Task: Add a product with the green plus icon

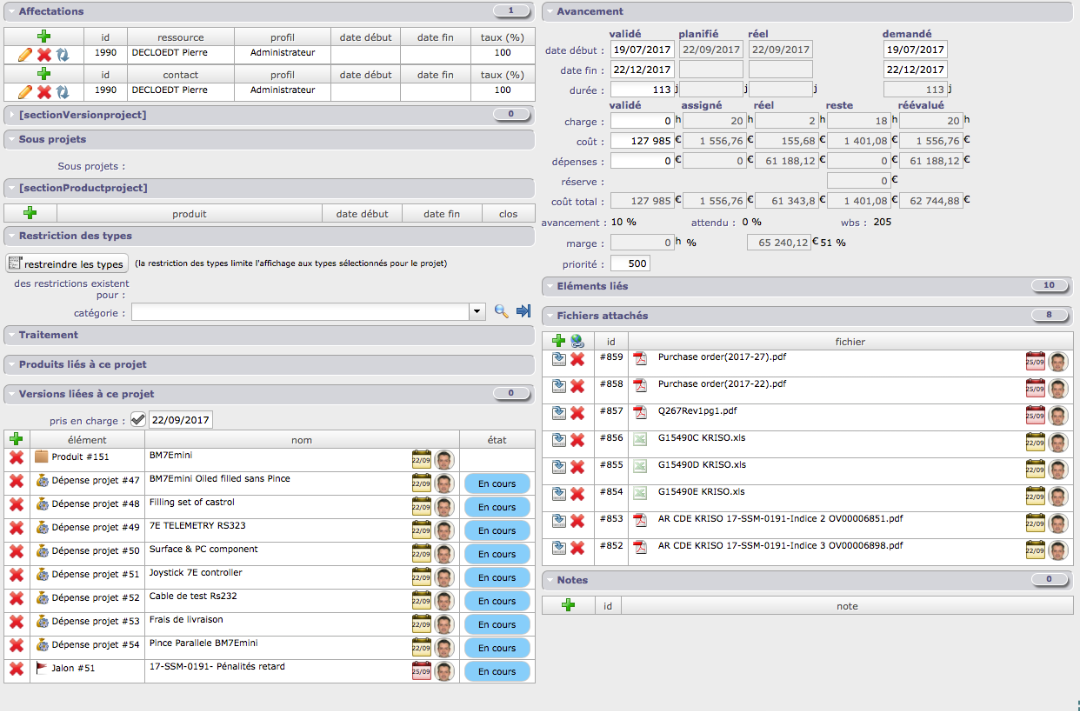Action: click(x=30, y=213)
